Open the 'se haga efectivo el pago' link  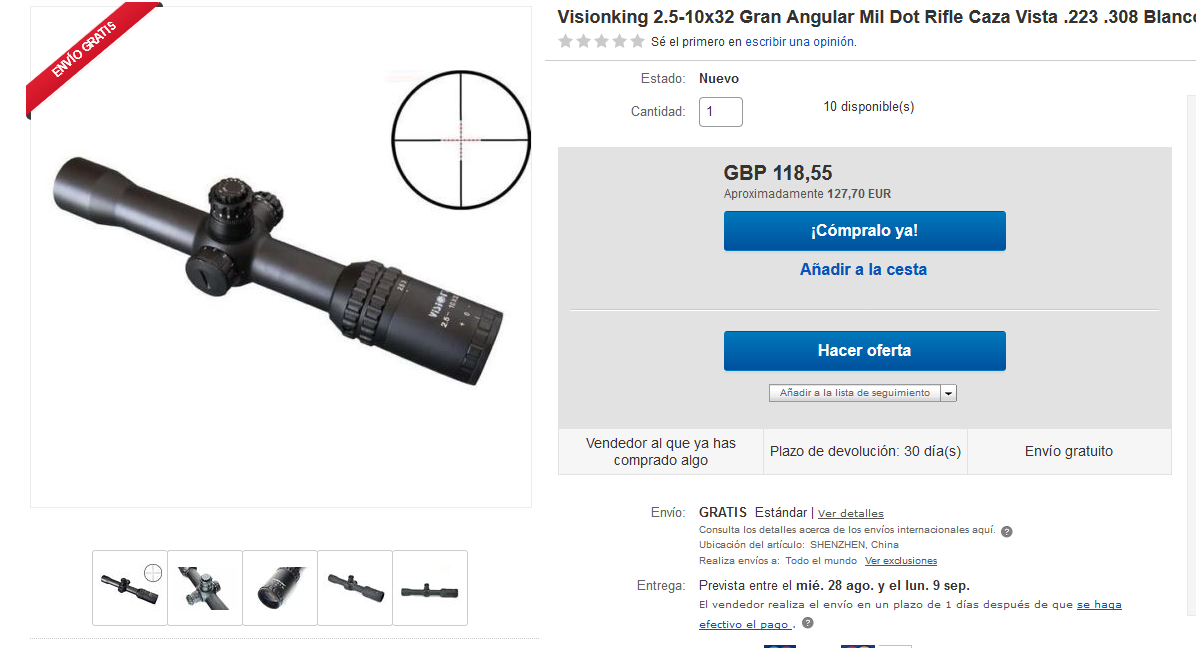[x=910, y=614]
